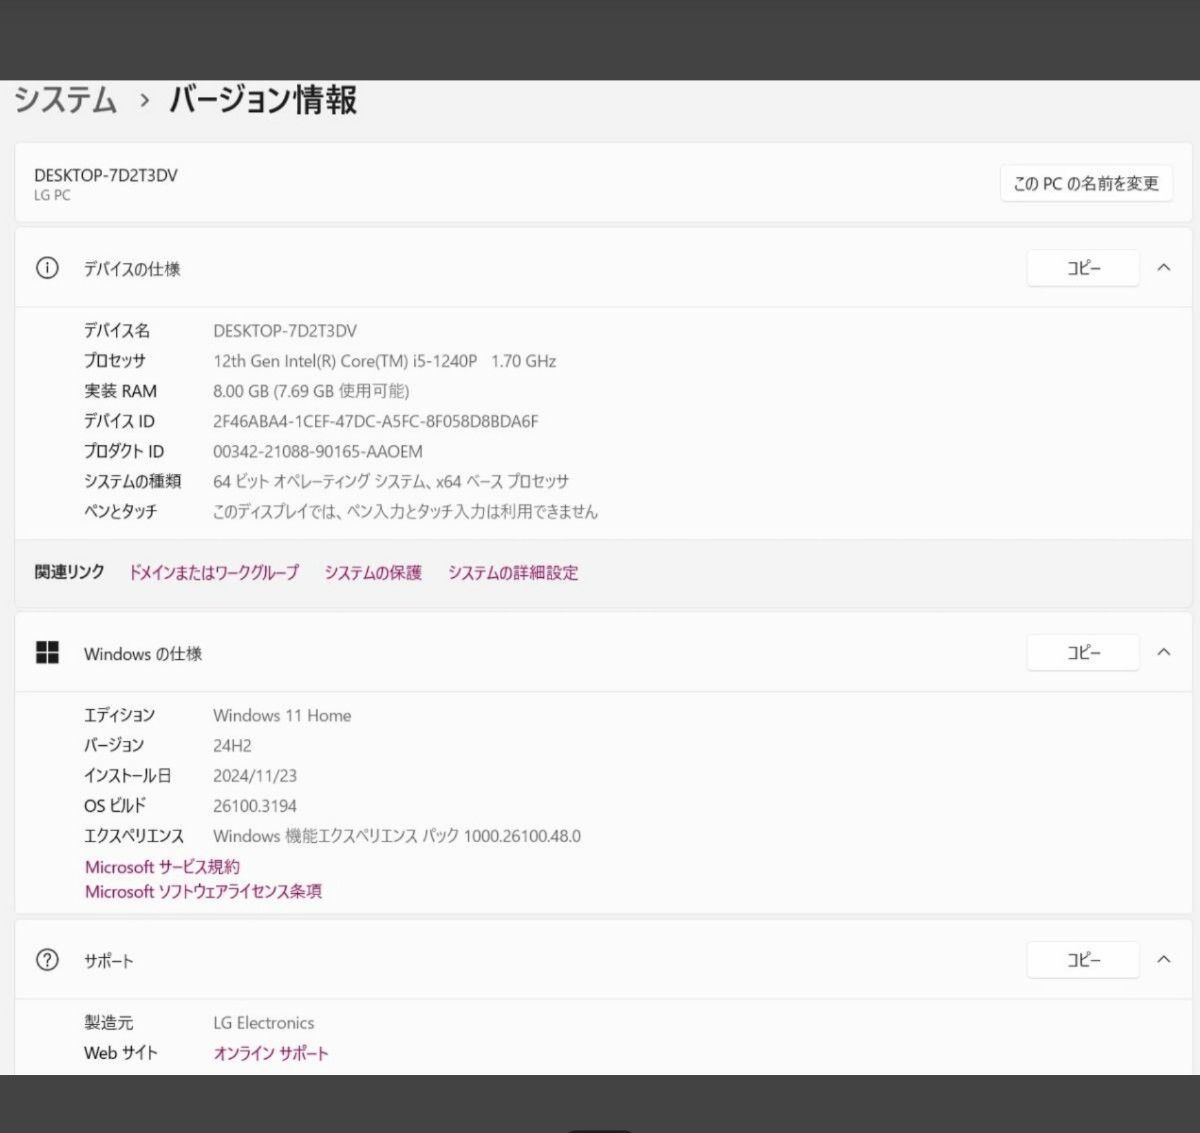Select OS build value 26100.3194
This screenshot has width=1200, height=1133.
tap(255, 806)
